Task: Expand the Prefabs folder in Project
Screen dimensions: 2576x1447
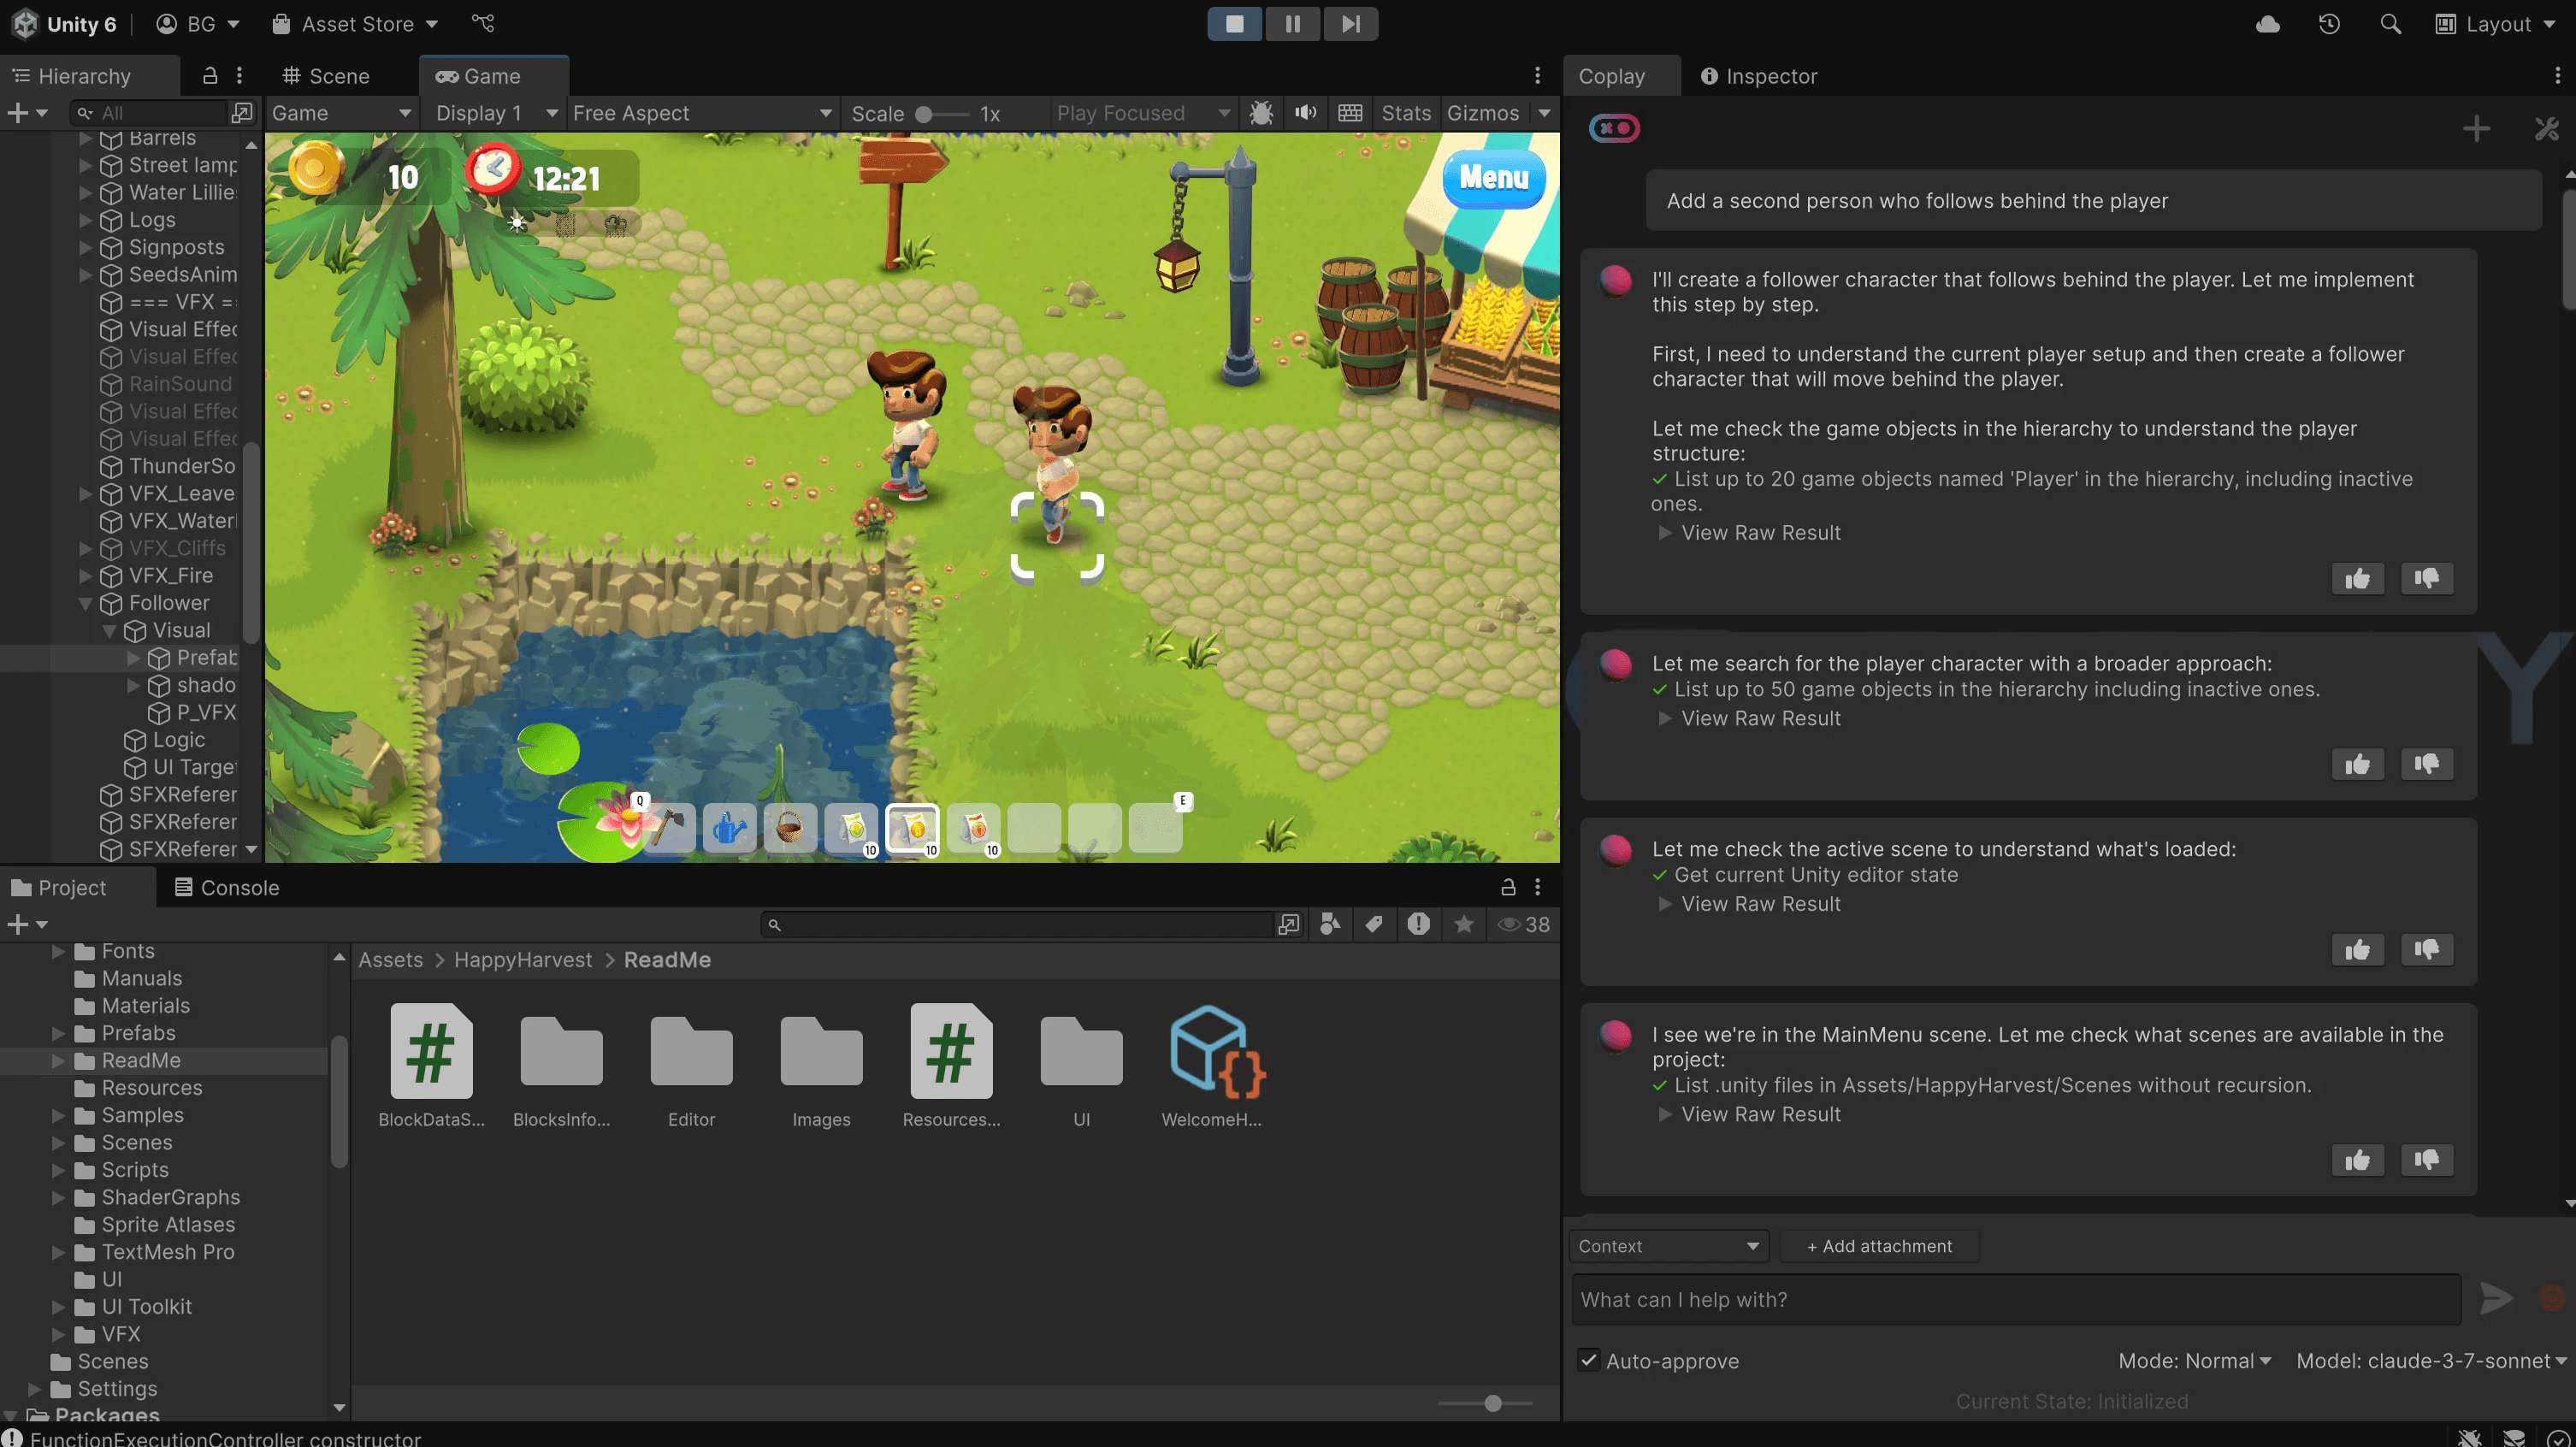Action: pos(59,1033)
